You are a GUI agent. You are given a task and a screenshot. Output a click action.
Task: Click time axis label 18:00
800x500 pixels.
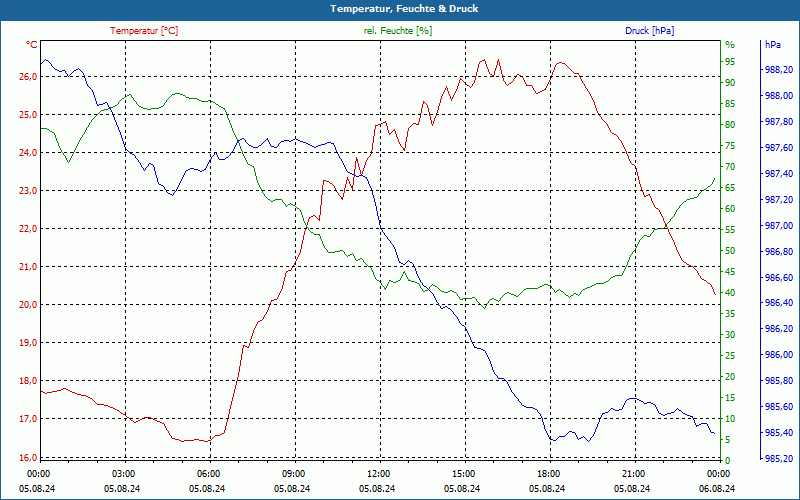pos(548,473)
